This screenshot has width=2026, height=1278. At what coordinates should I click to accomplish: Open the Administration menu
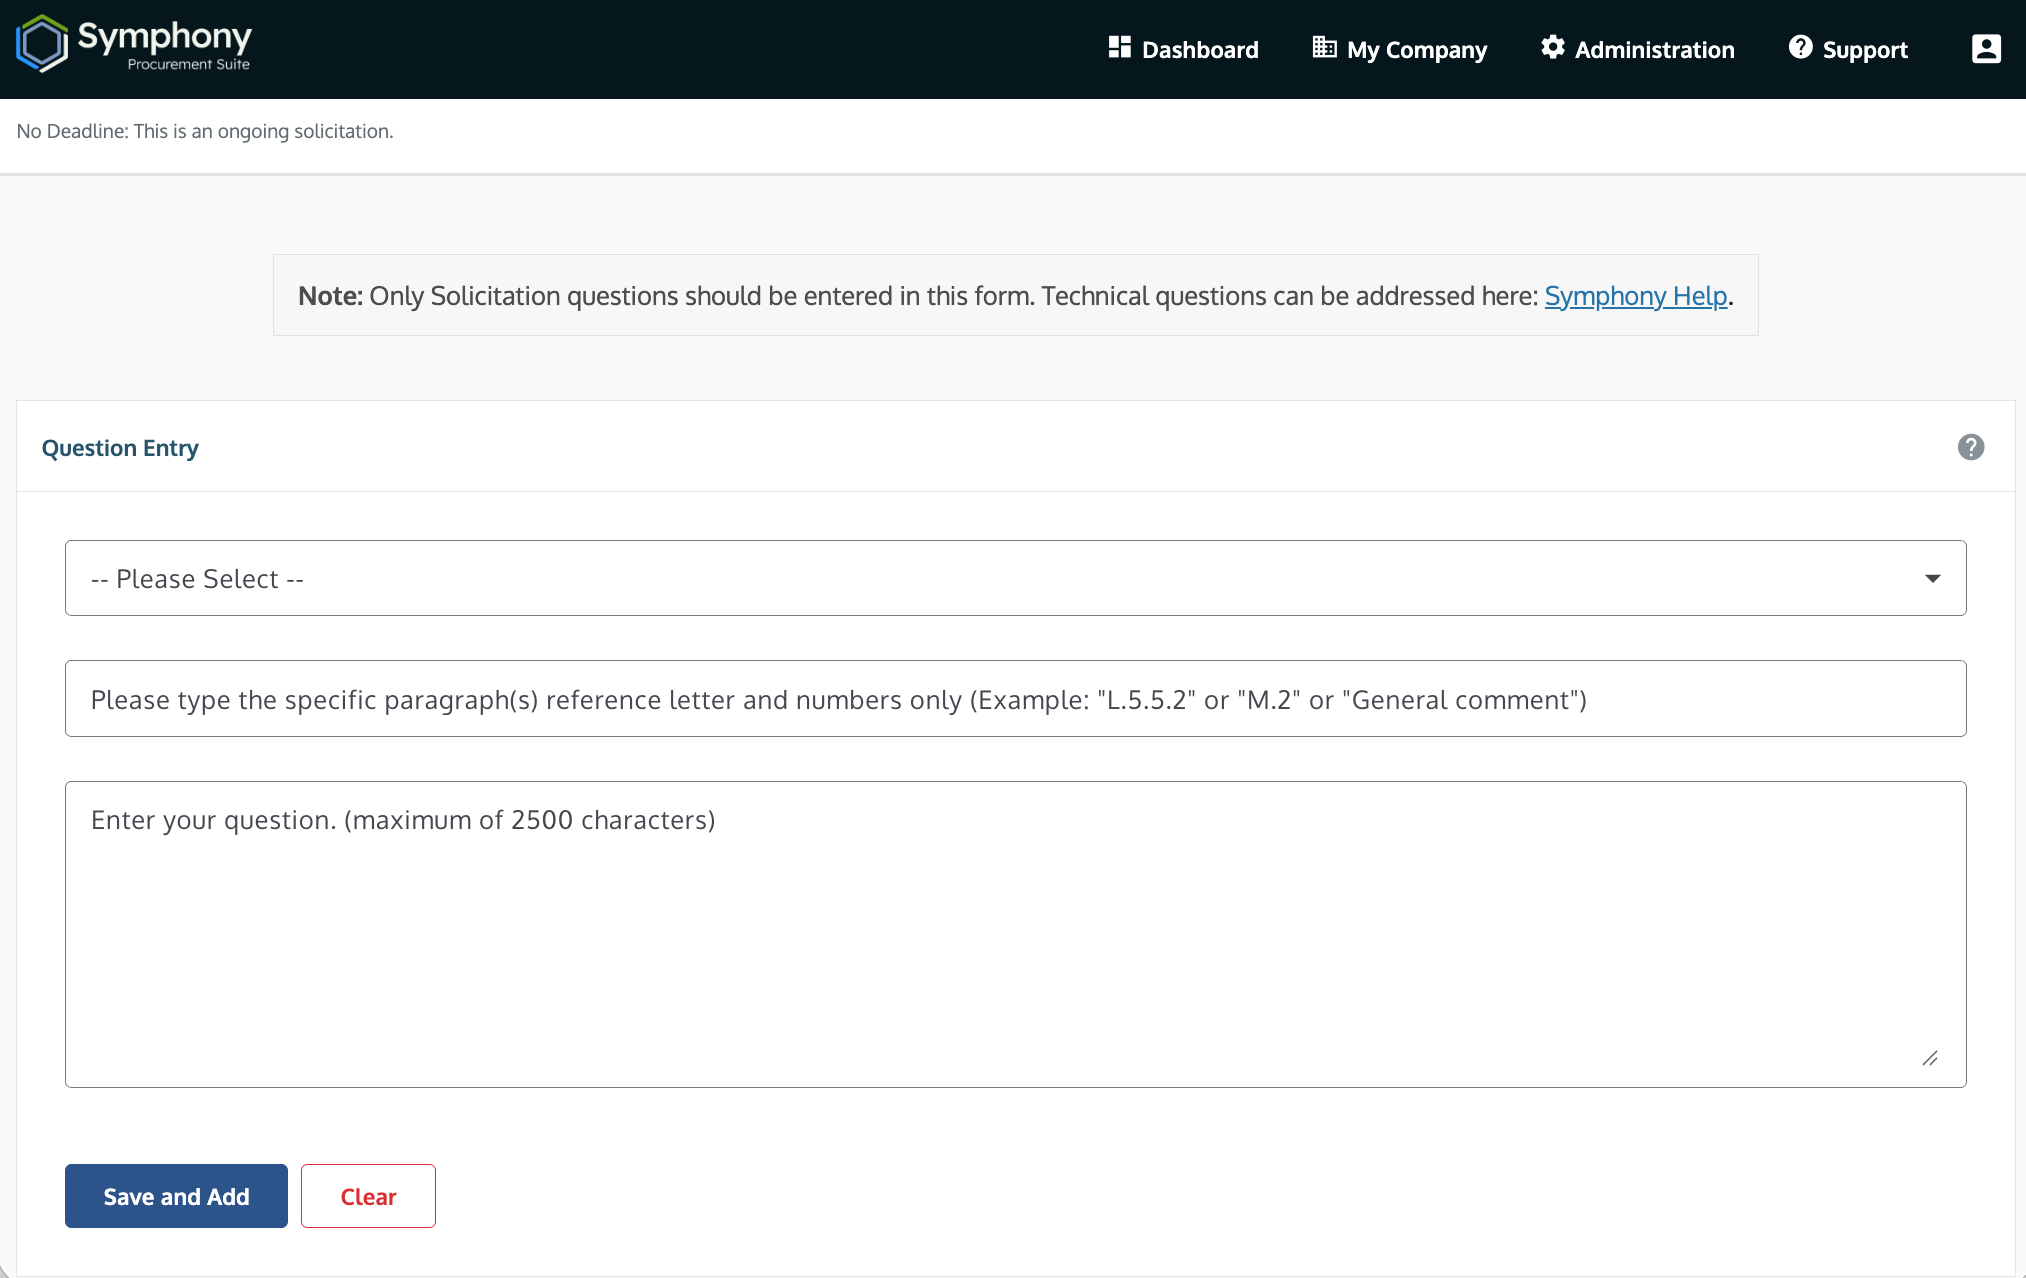point(1637,49)
